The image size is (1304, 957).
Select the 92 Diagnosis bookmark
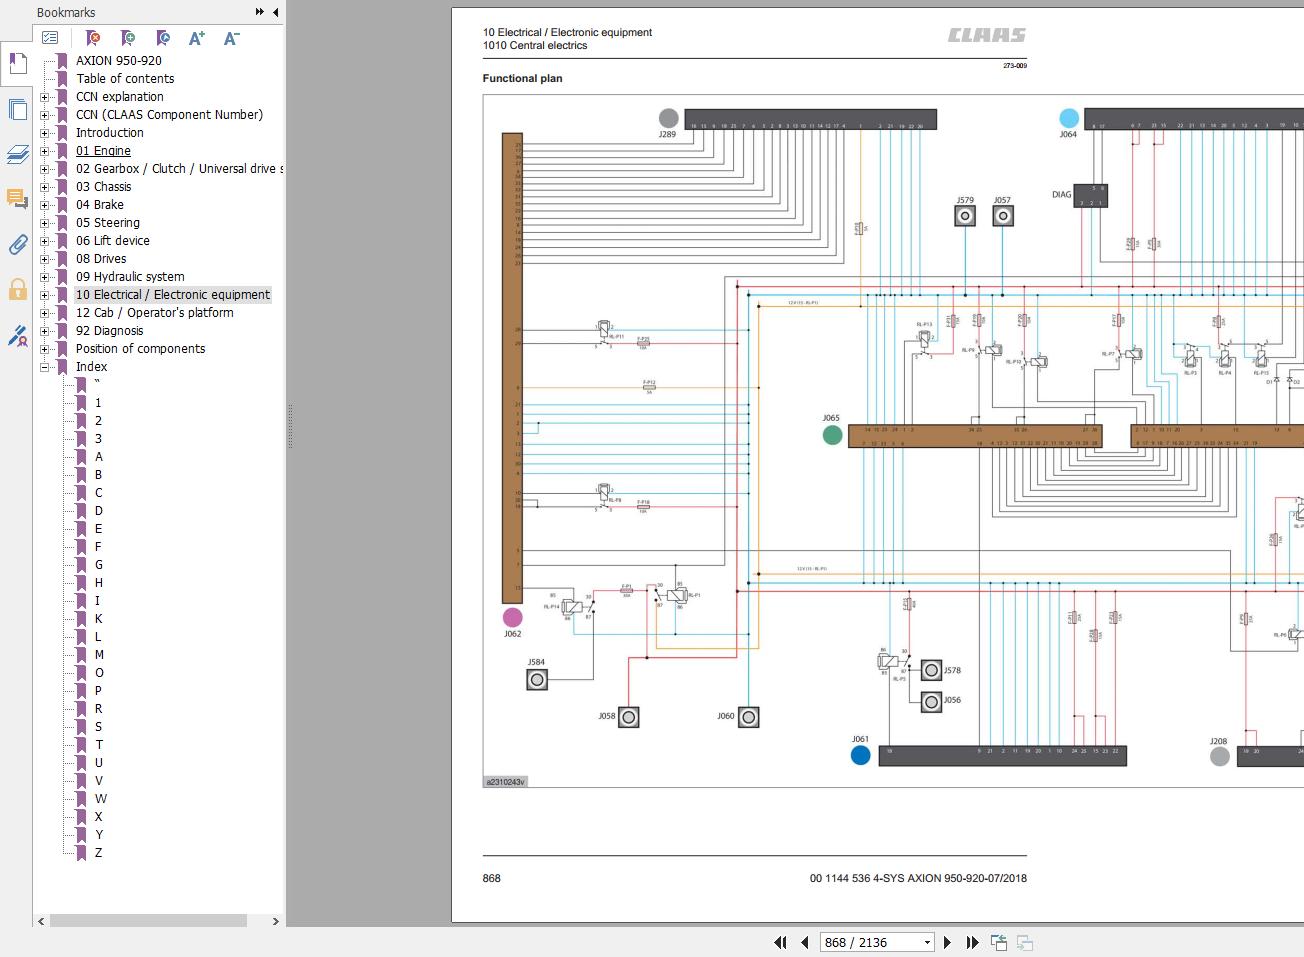pos(109,331)
